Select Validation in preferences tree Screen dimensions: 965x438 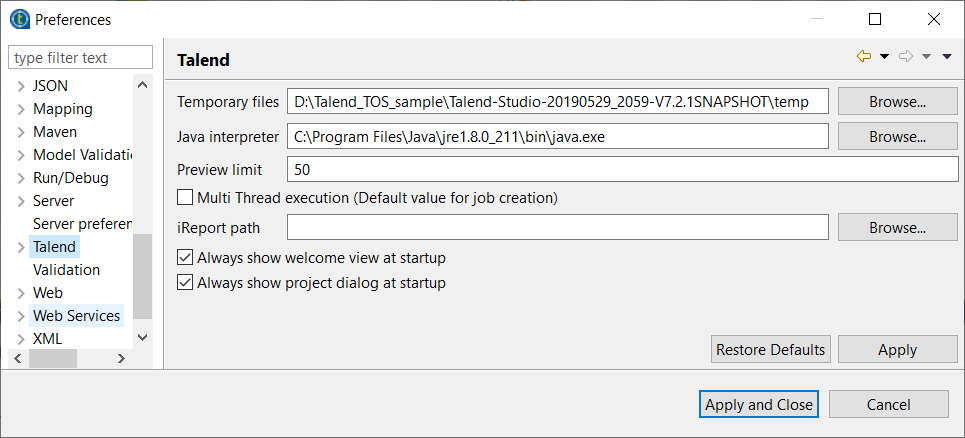pos(66,270)
